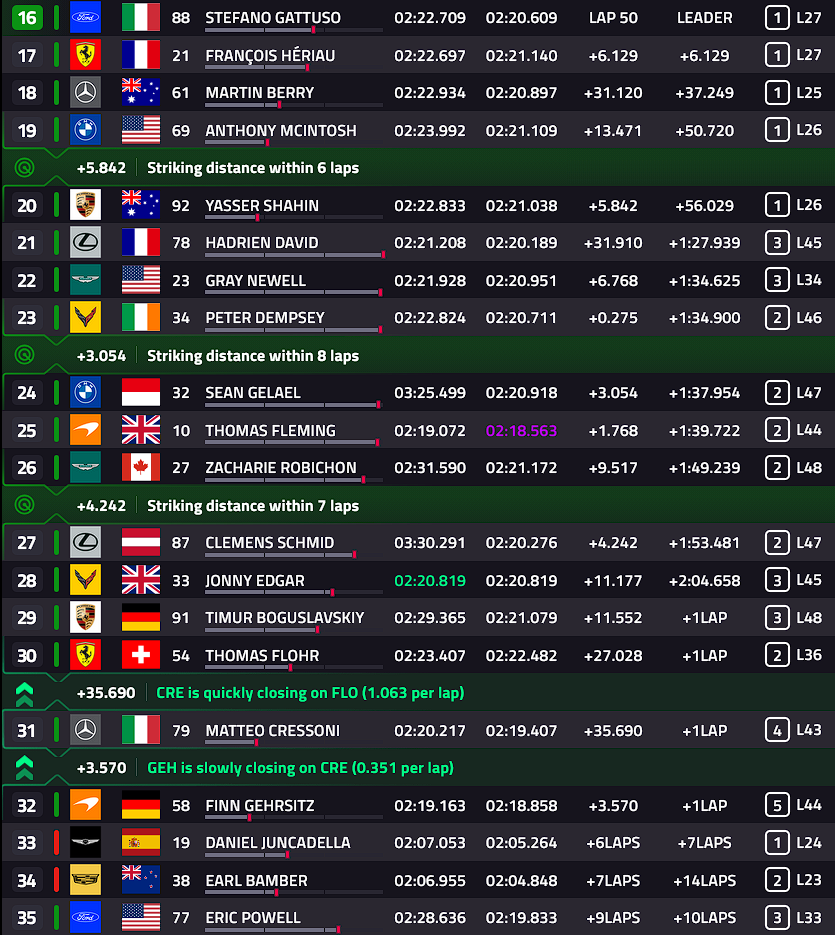Click the double-chevron icon on CRE closing on FLO
The image size is (835, 935).
[24, 693]
